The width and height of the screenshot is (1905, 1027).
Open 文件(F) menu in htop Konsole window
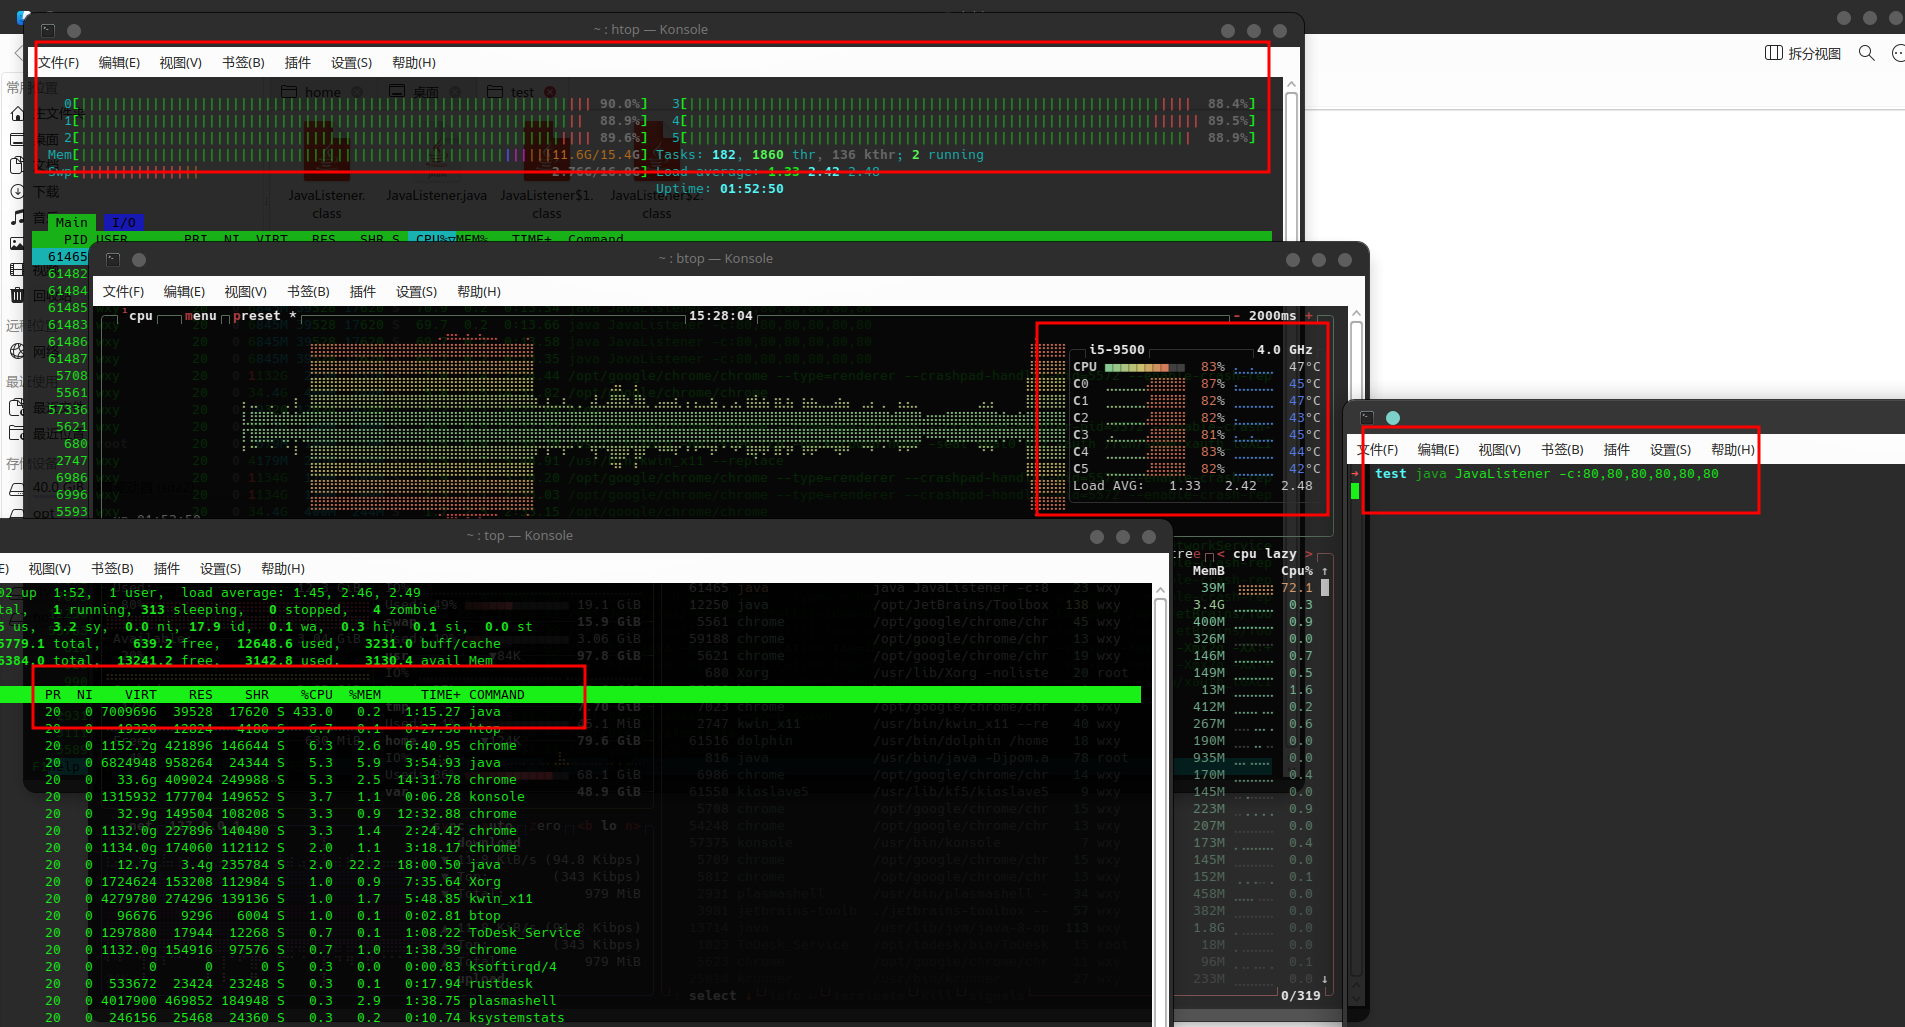(x=59, y=63)
